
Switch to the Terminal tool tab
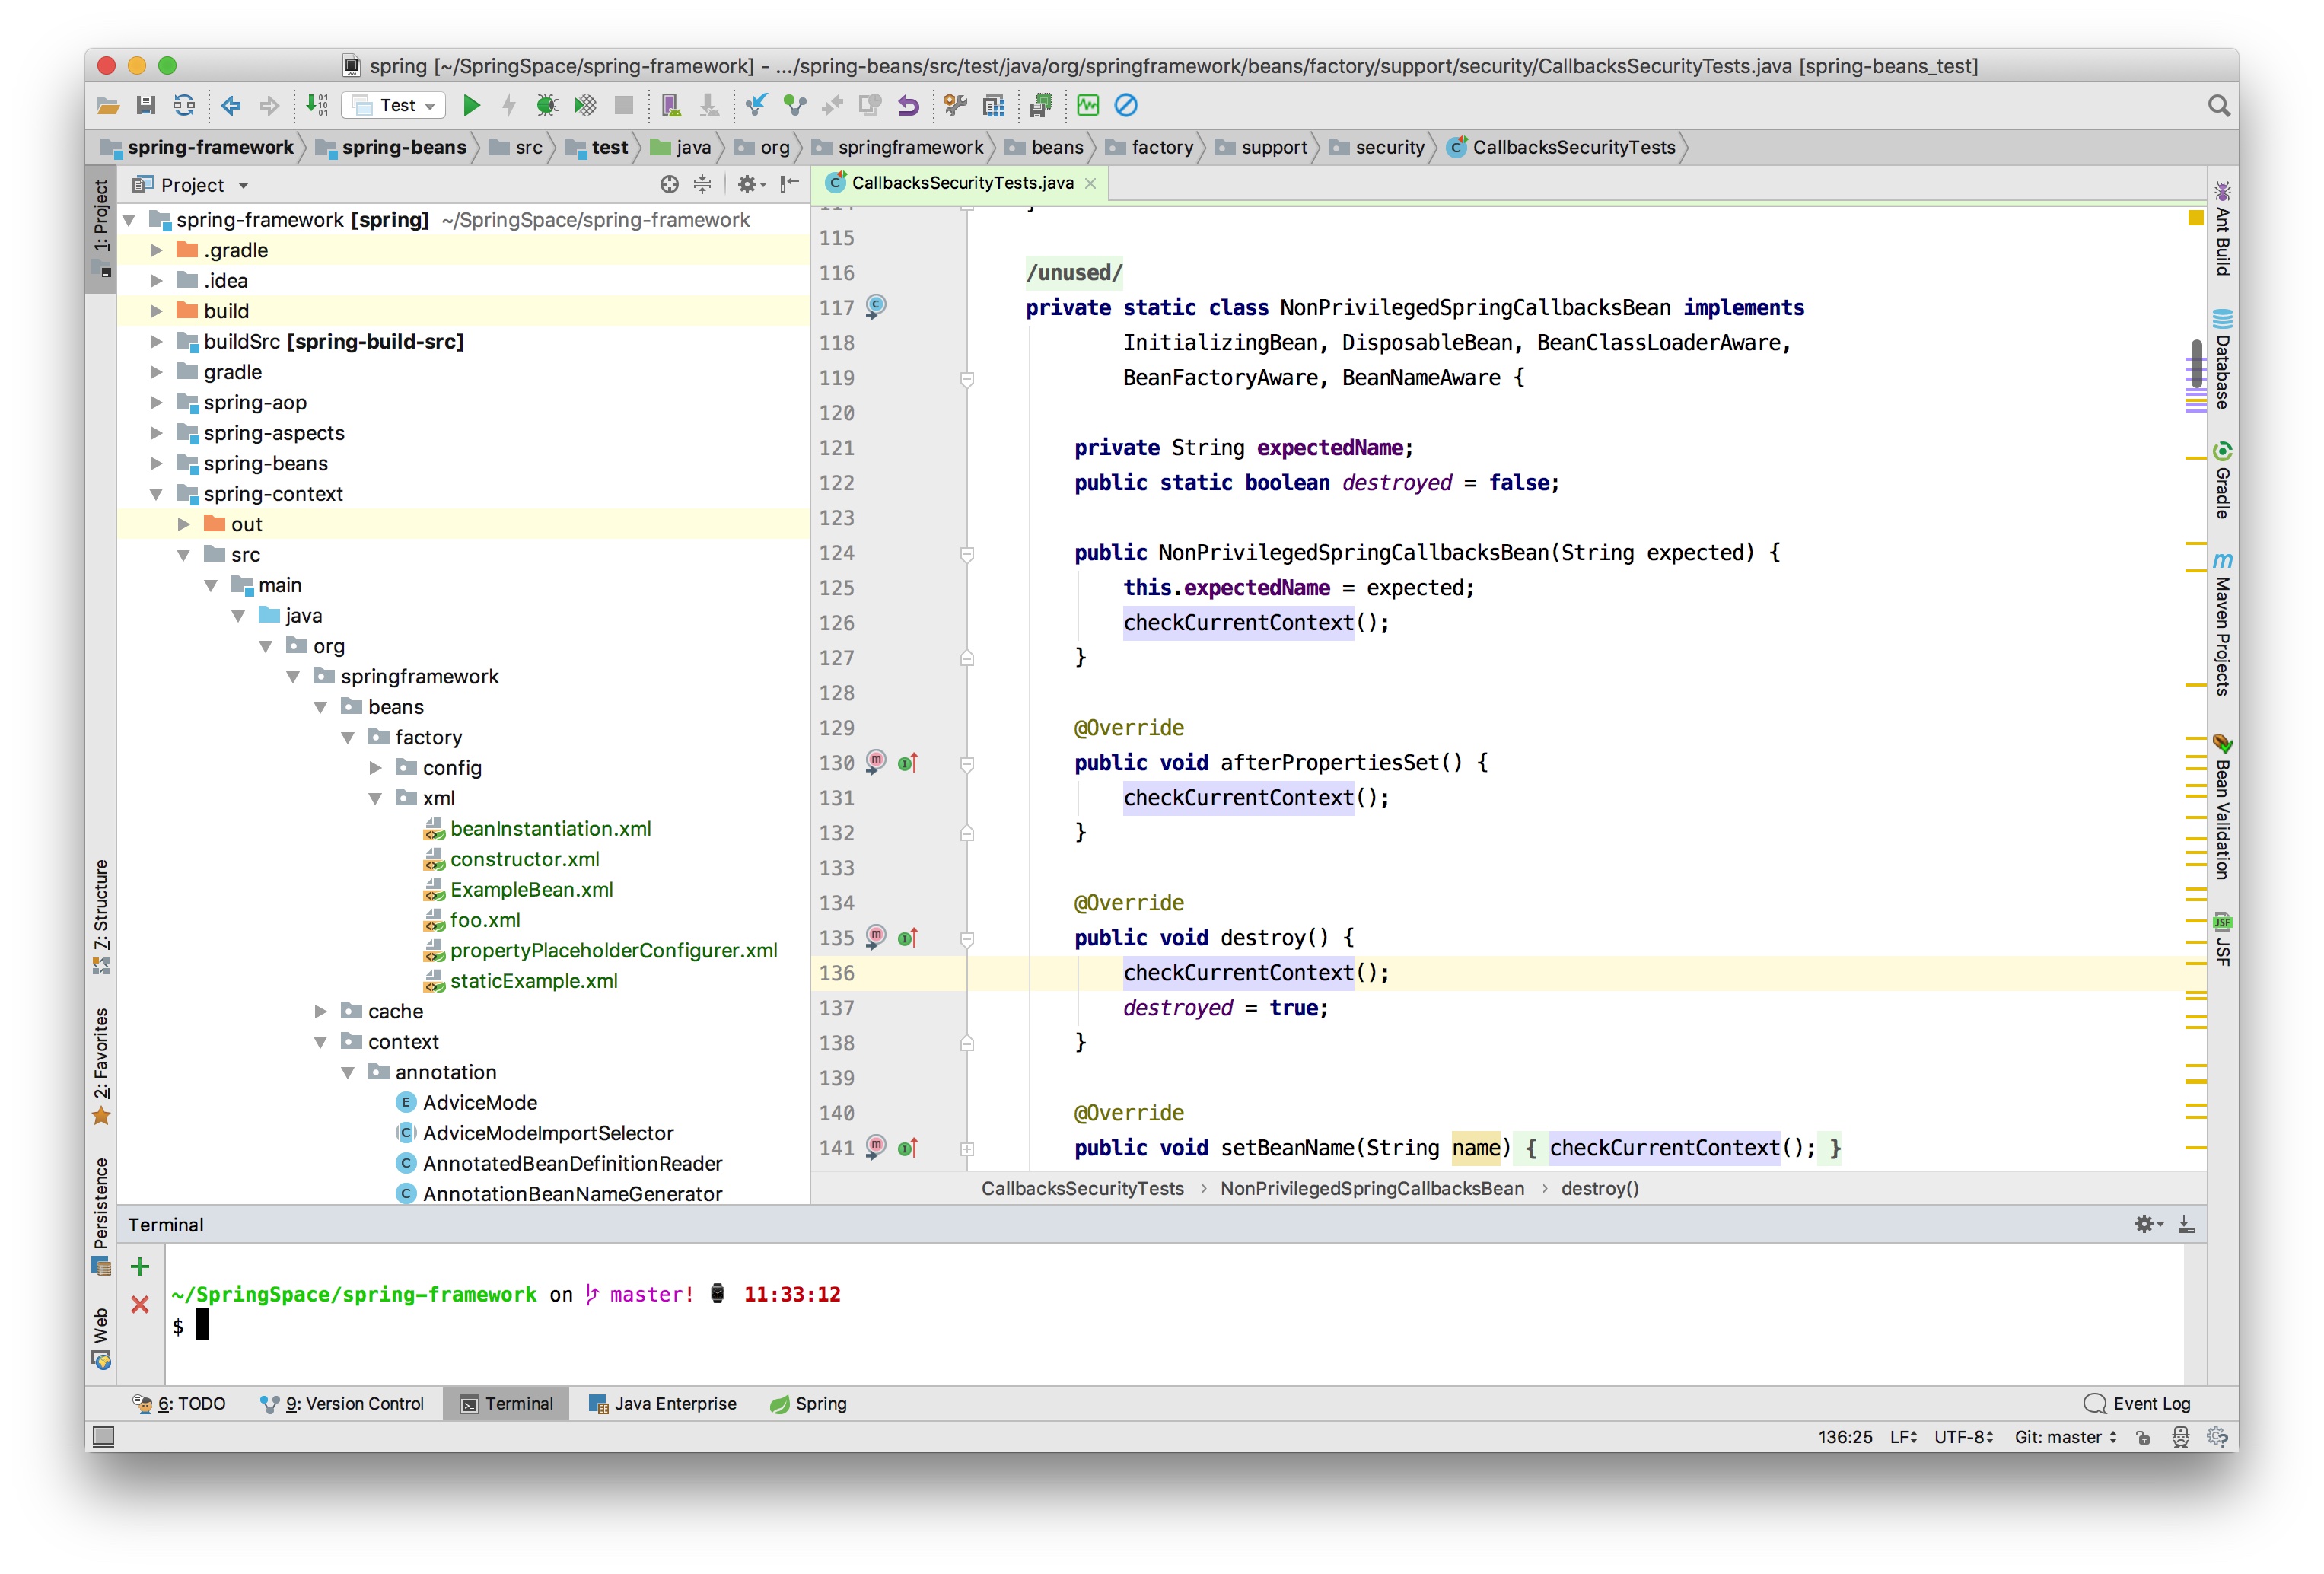point(507,1403)
